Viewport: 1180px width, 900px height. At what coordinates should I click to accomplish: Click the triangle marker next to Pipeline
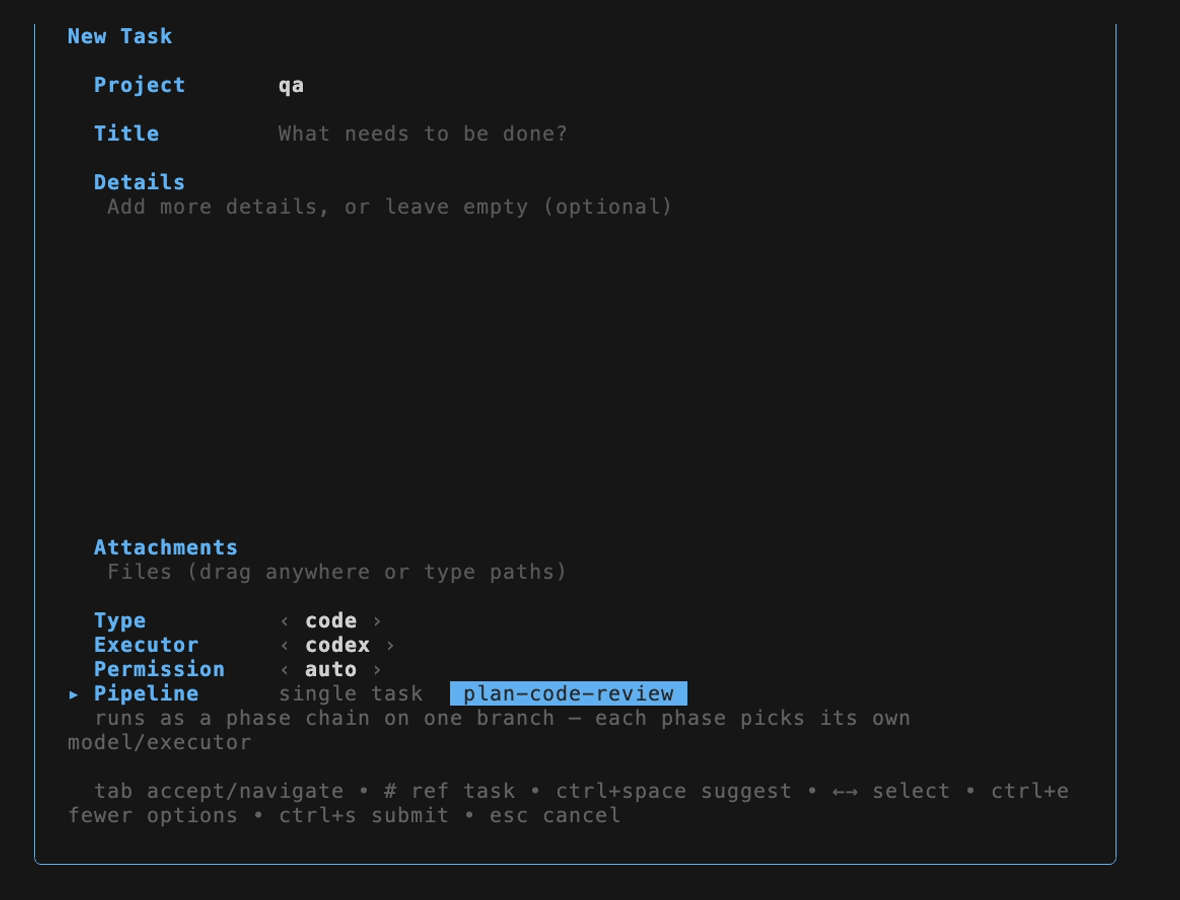pos(73,694)
